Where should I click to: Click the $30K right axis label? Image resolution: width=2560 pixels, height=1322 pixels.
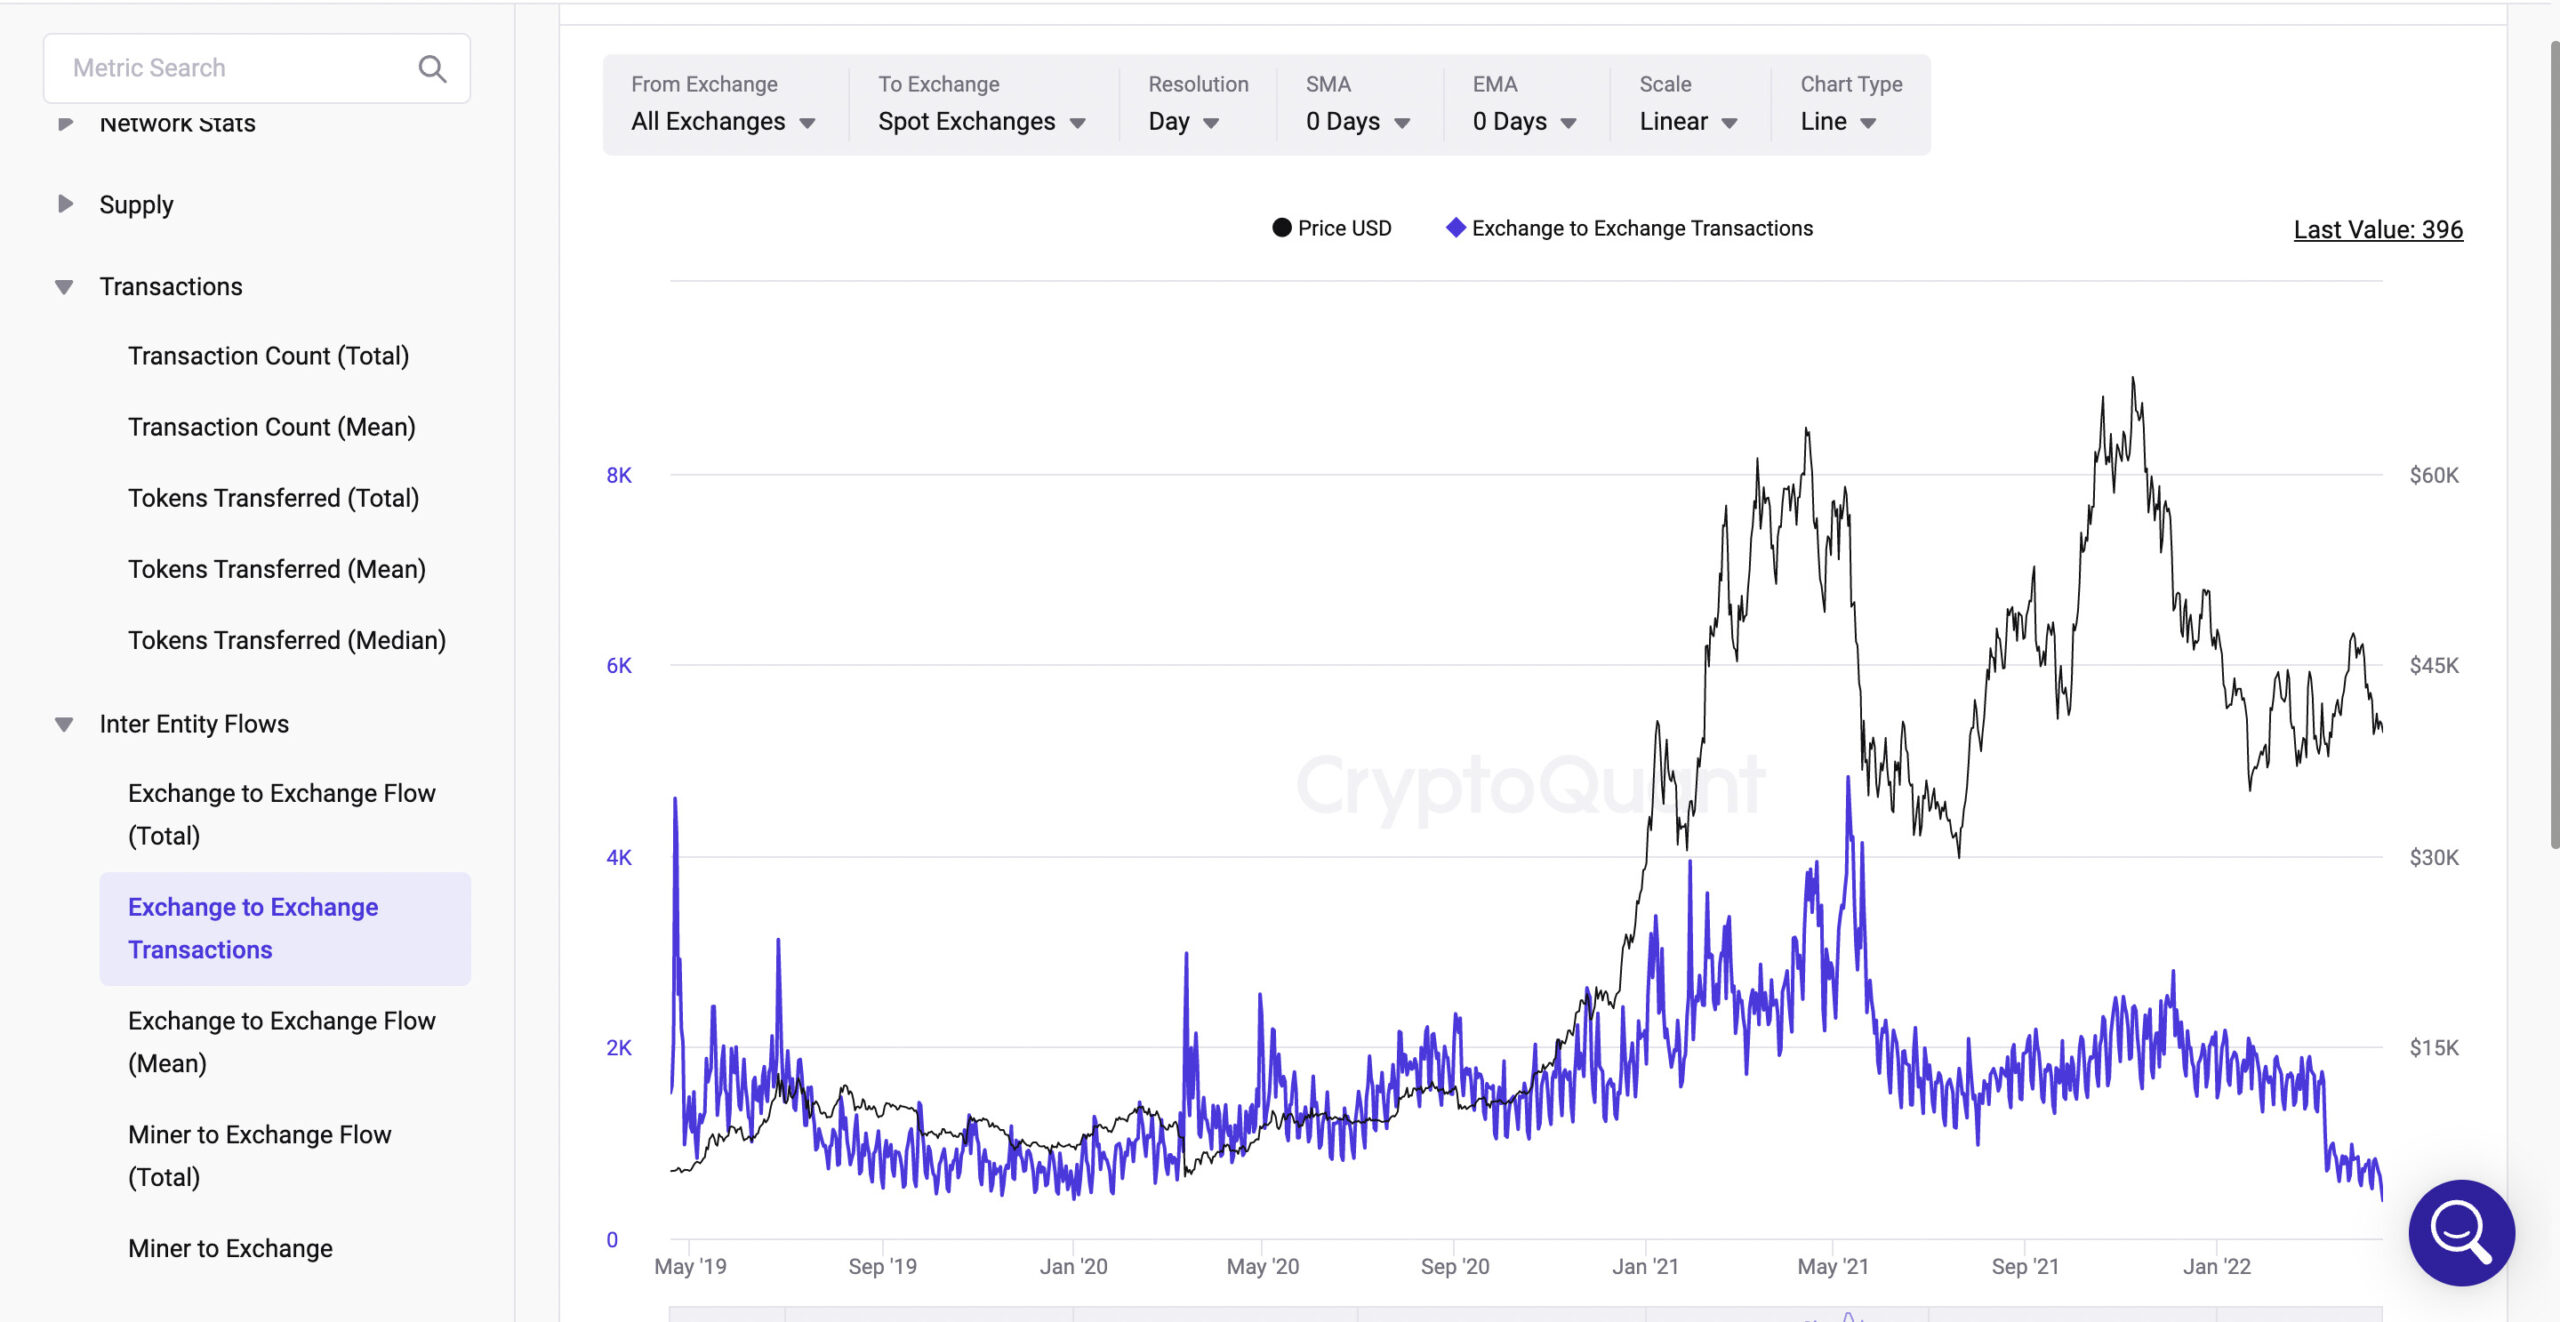pos(2434,857)
